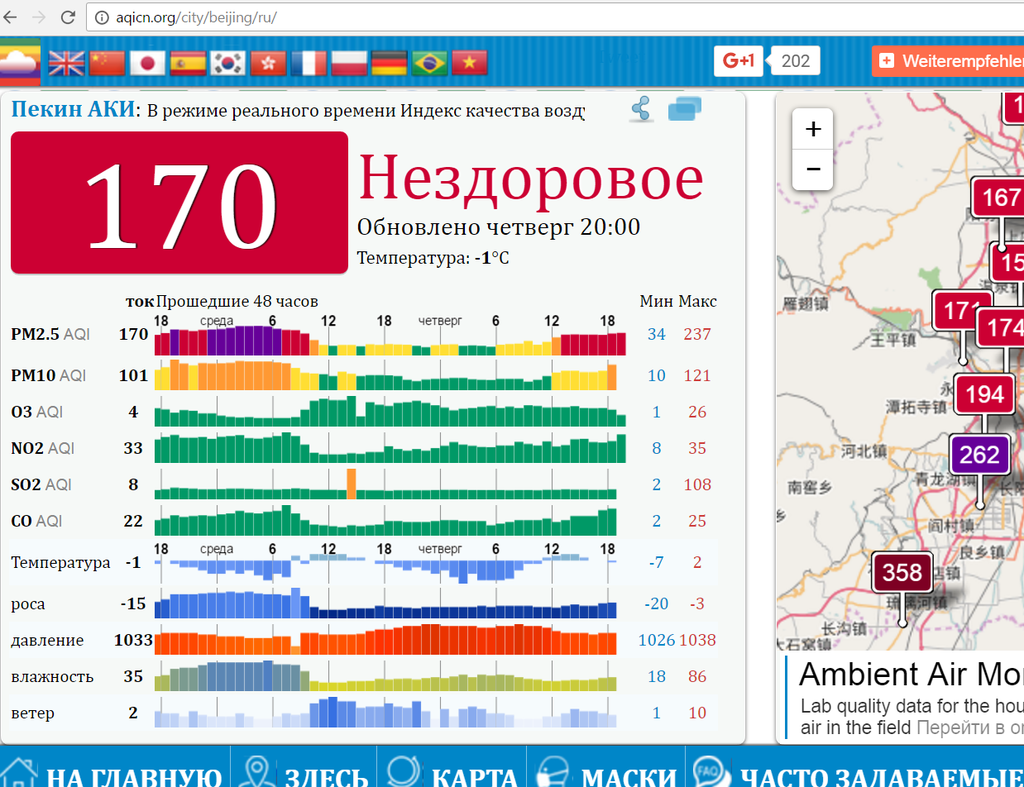Image resolution: width=1024 pixels, height=787 pixels.
Task: Select map marker 194
Action: pos(984,394)
